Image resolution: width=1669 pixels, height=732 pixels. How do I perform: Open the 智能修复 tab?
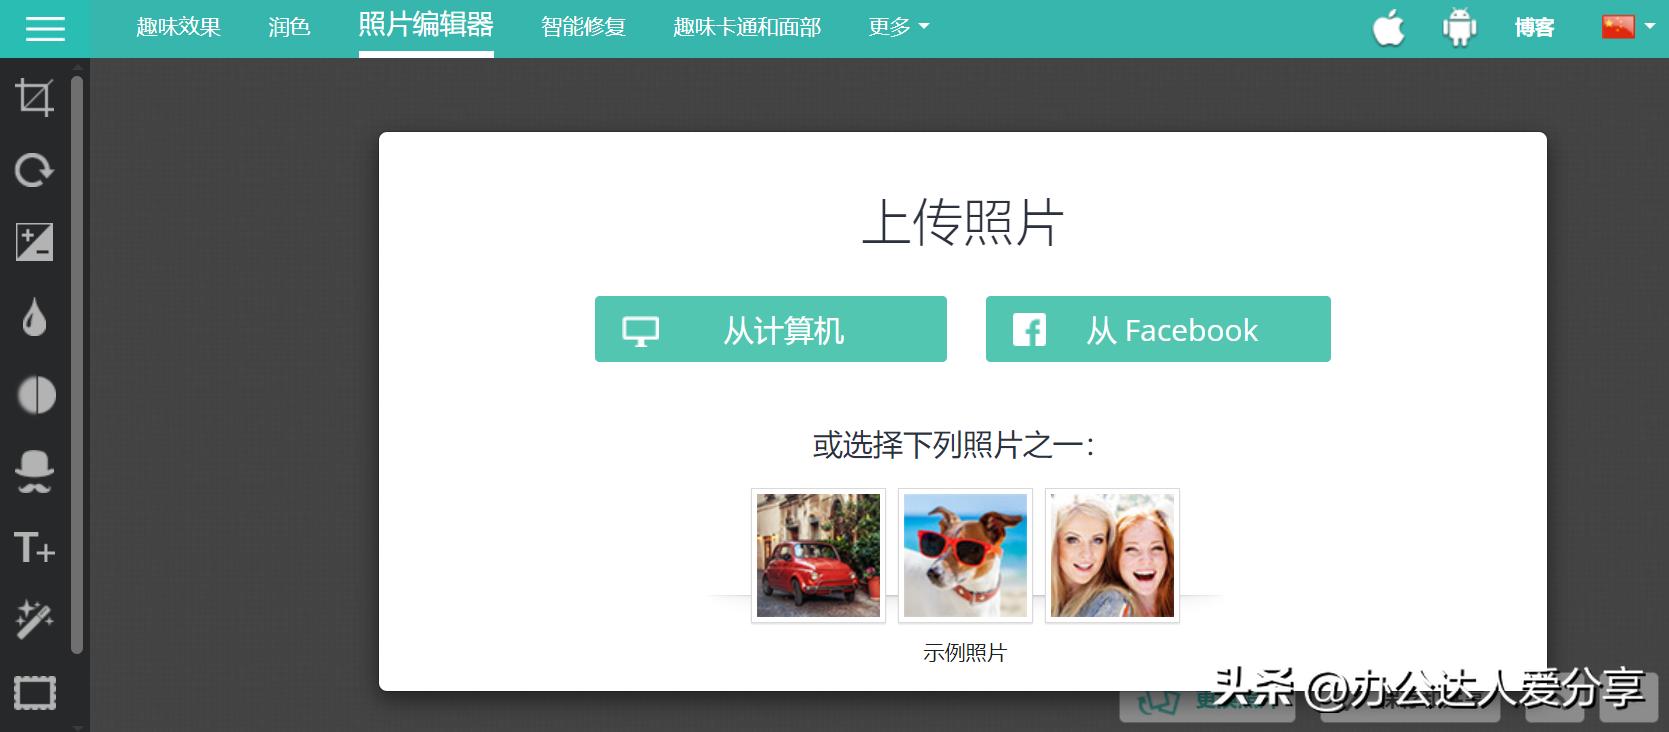click(583, 27)
